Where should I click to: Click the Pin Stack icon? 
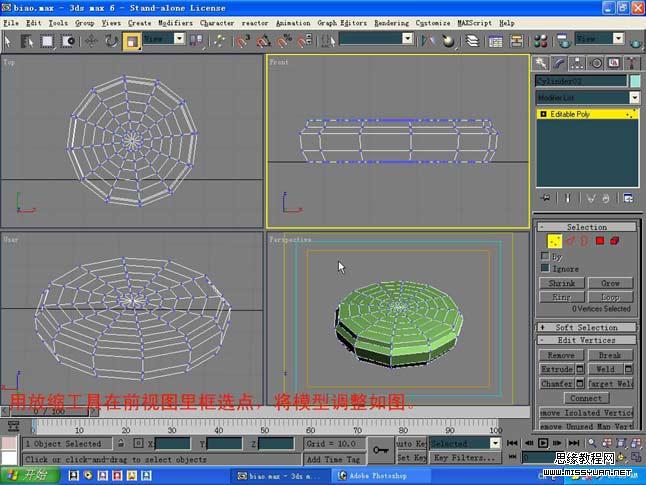click(546, 198)
